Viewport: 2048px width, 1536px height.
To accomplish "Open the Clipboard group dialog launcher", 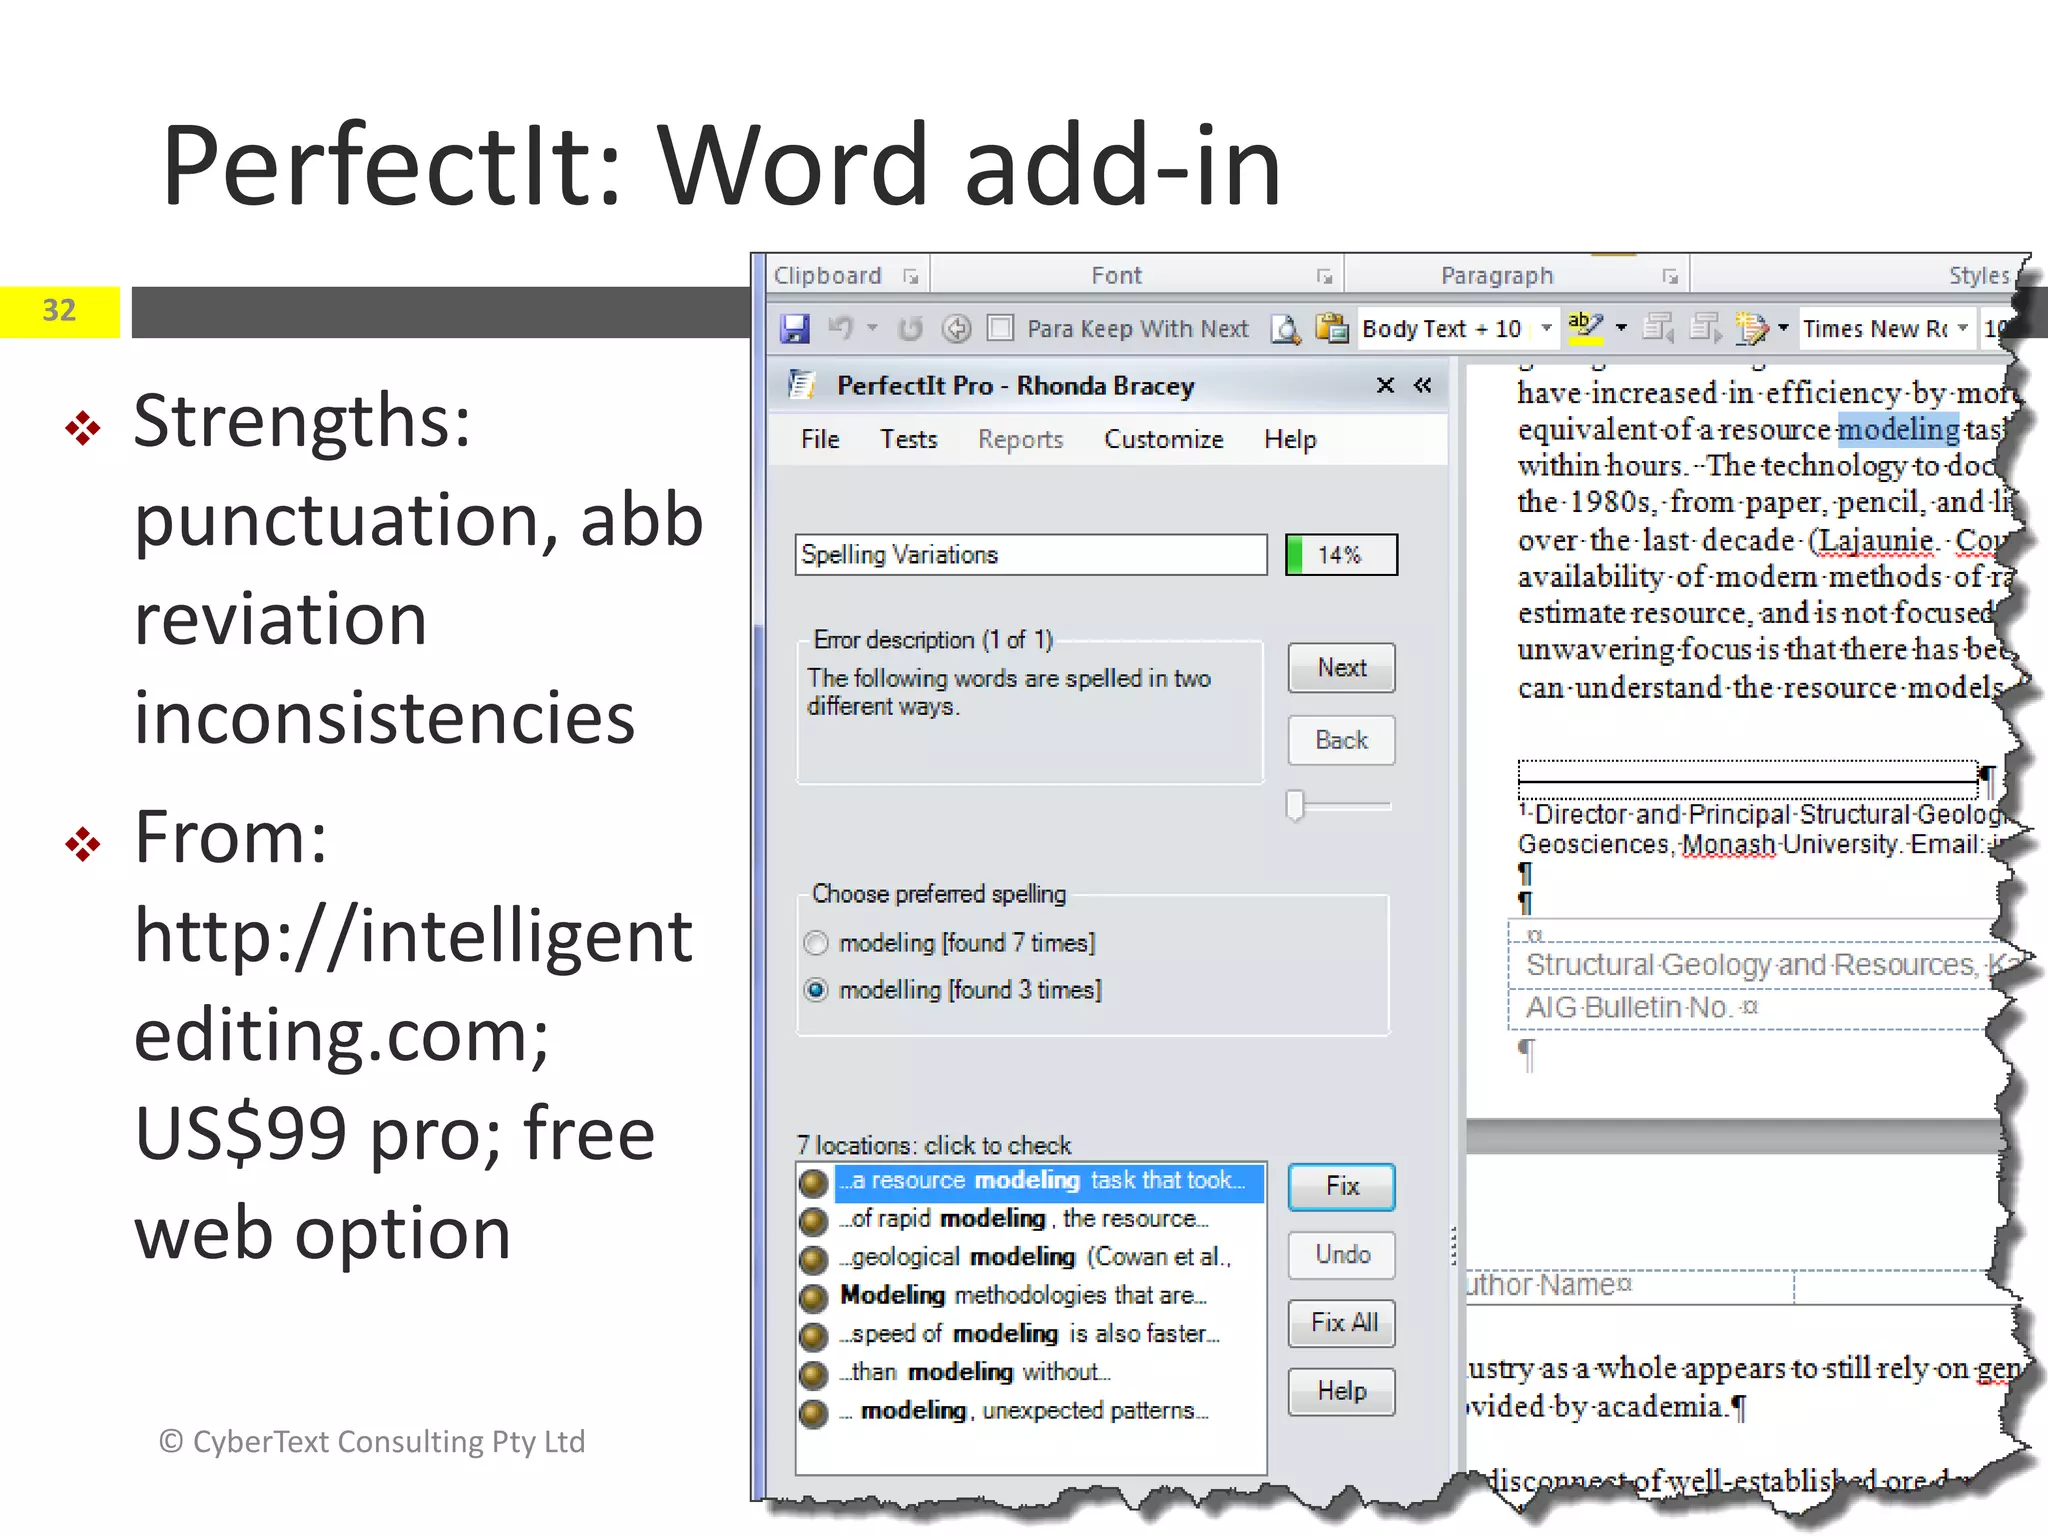I will [x=910, y=276].
